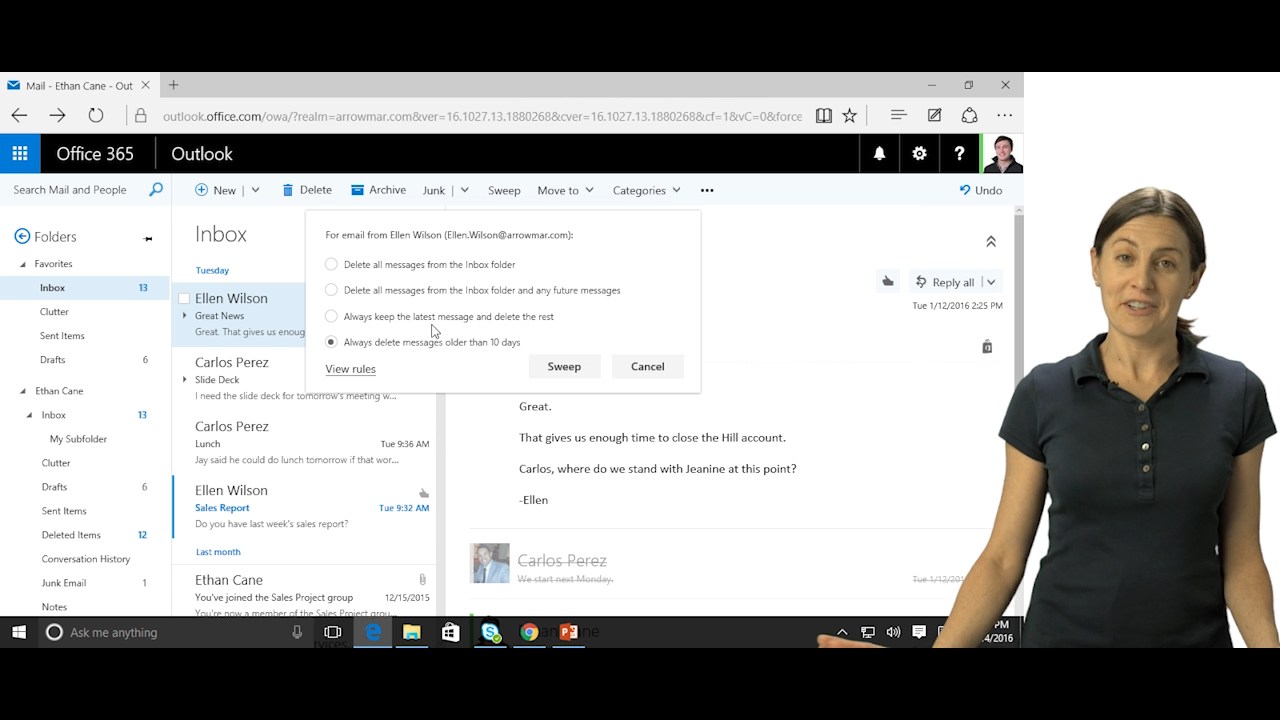Open Task View on the taskbar
This screenshot has width=1280, height=720.
(x=333, y=632)
